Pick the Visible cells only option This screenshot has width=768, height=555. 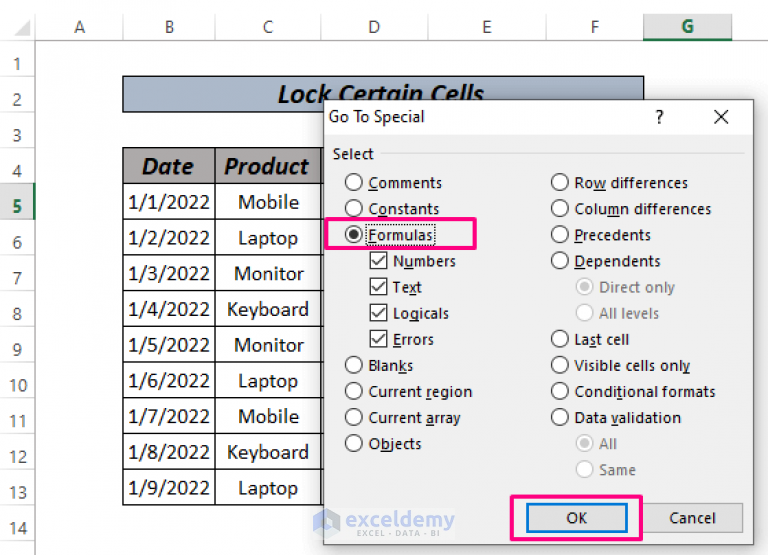click(x=560, y=366)
